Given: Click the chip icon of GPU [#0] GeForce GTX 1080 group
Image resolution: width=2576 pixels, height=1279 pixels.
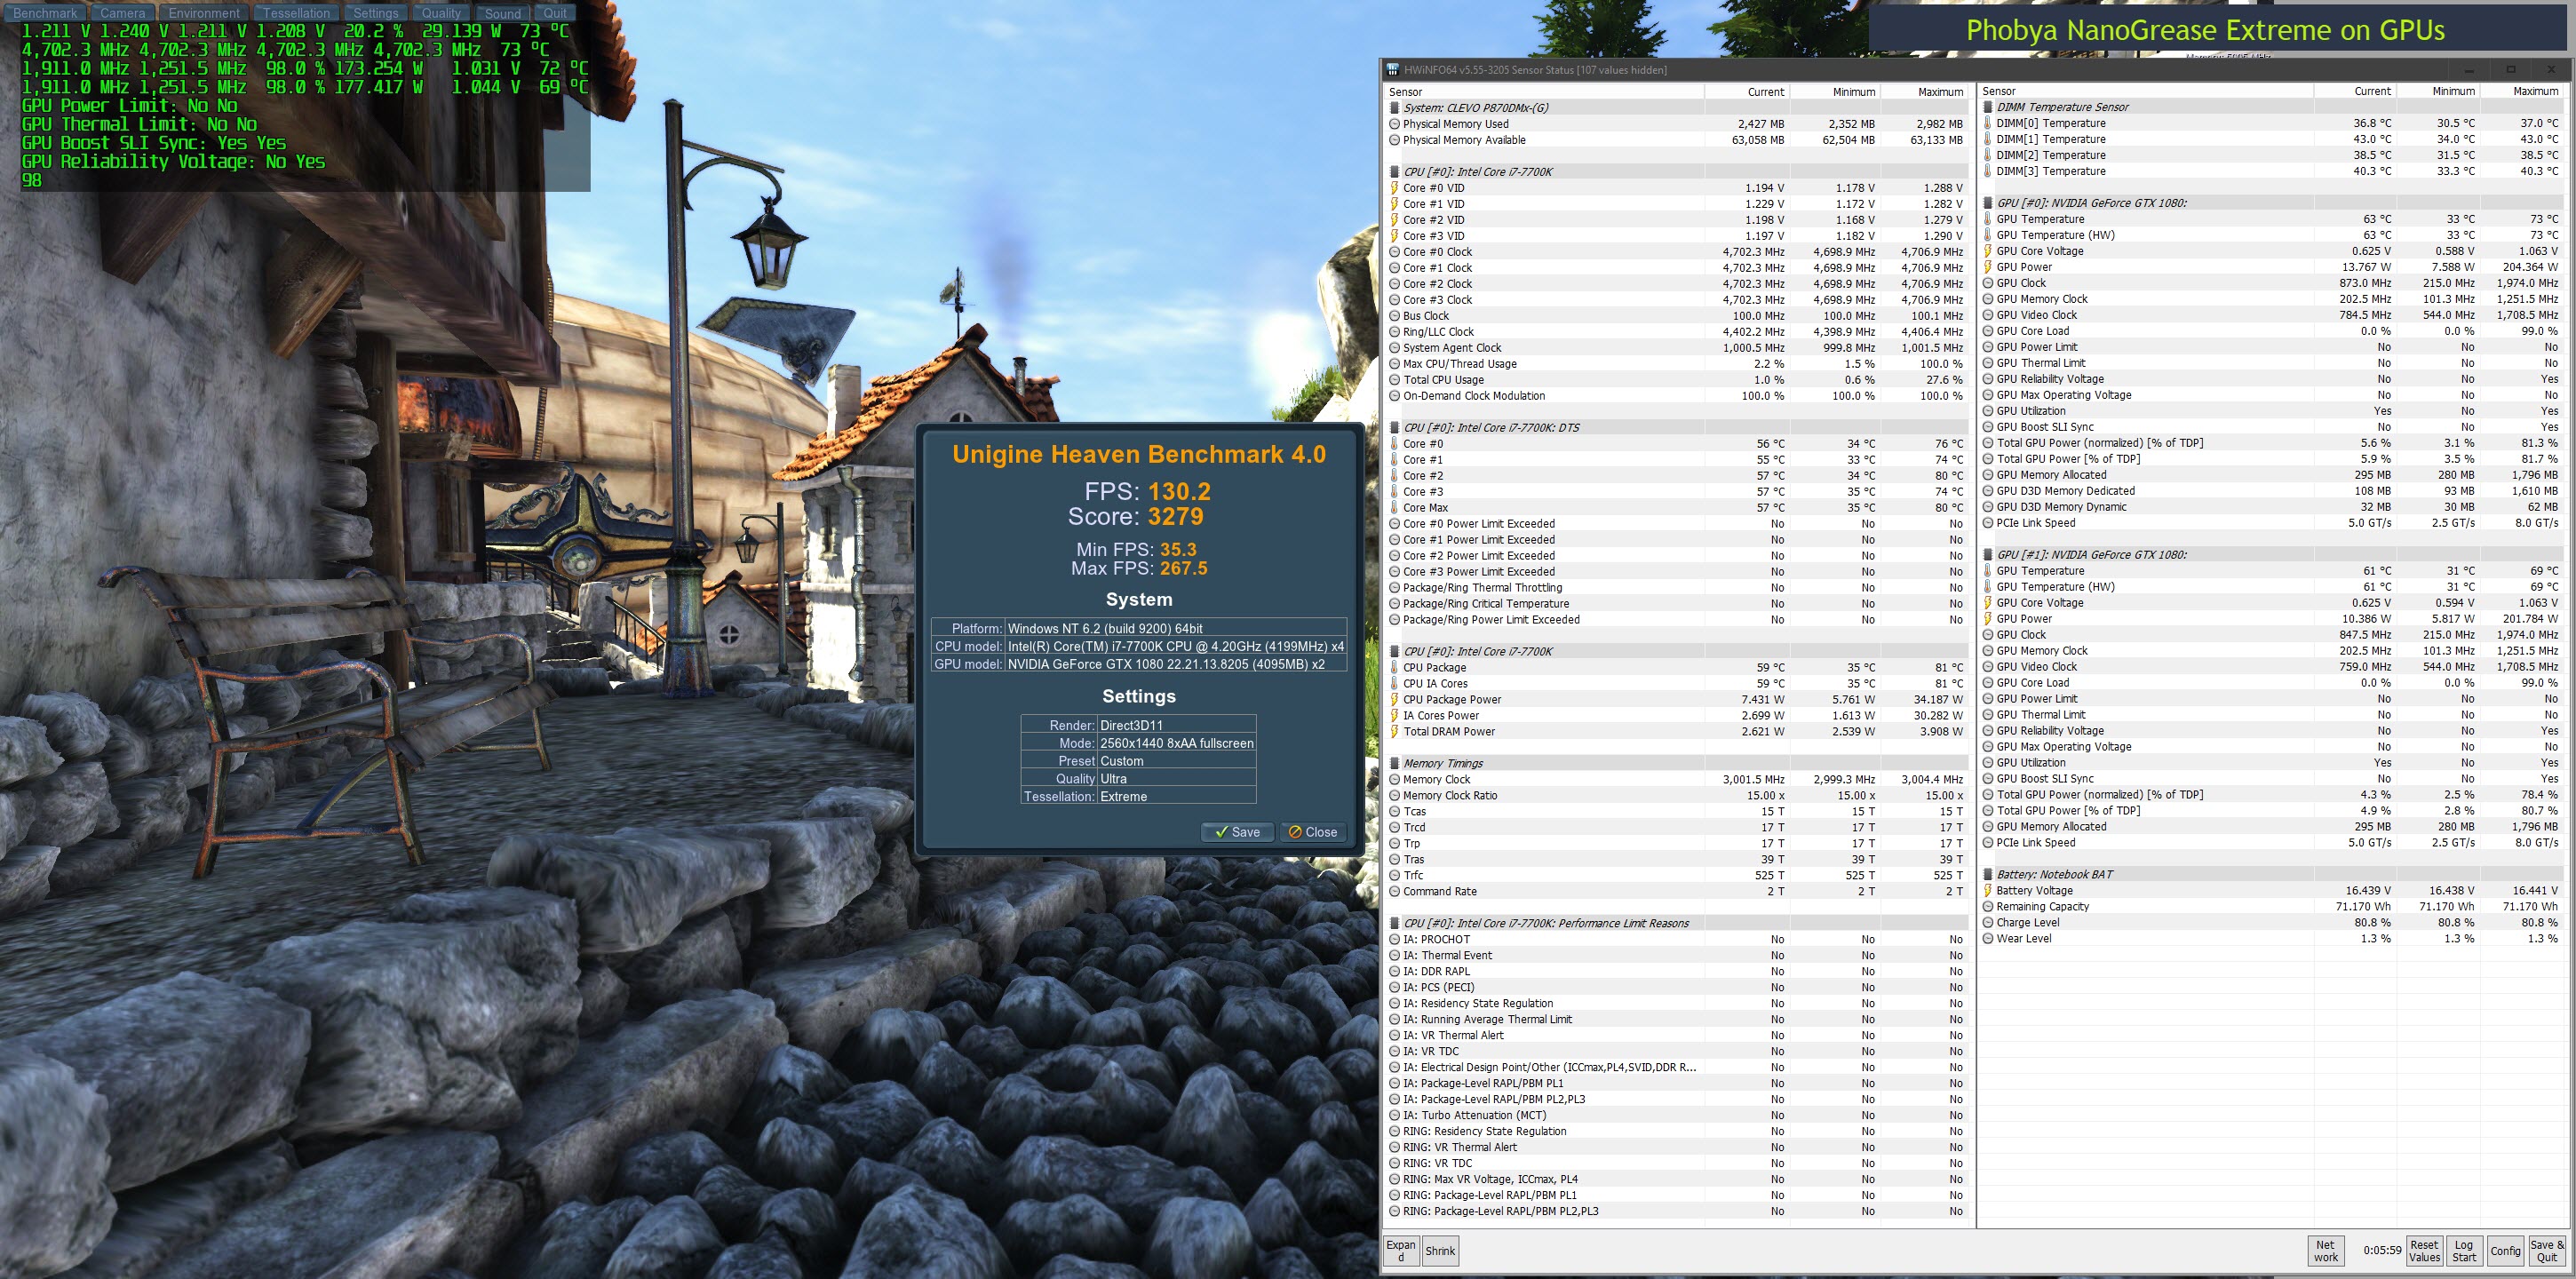Looking at the screenshot, I should 1987,203.
